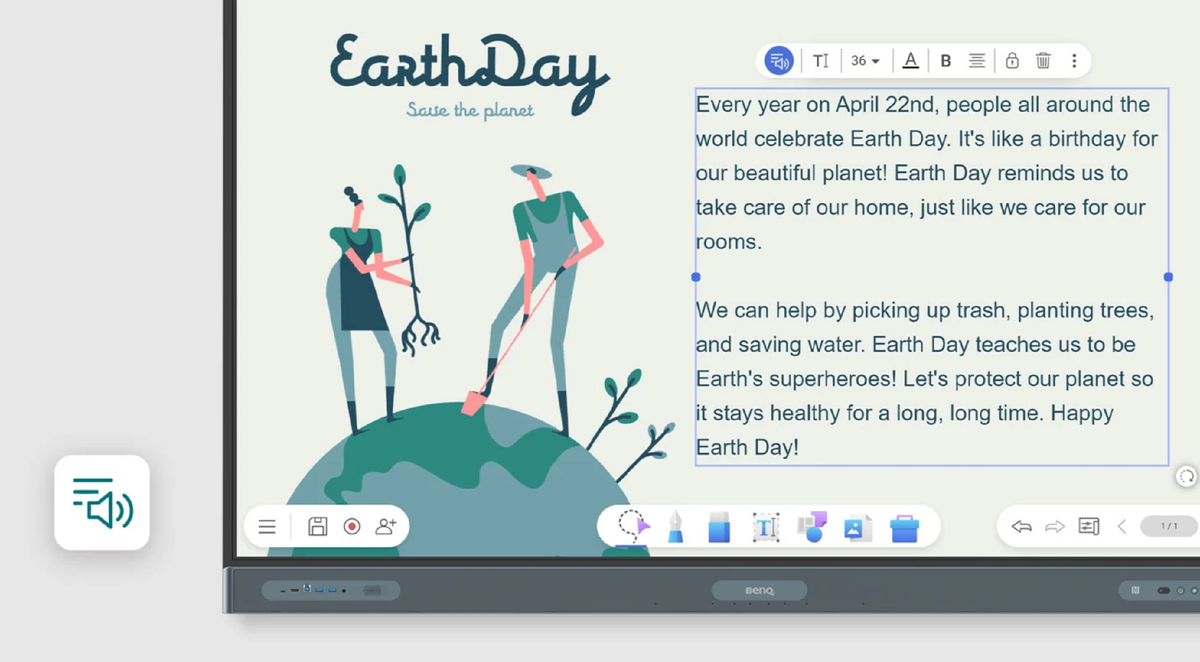Open the Shapes tool
Screen dimensions: 1200x662
click(812, 526)
